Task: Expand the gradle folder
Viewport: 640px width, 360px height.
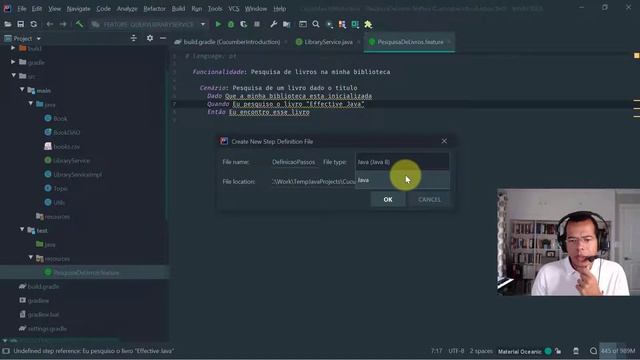Action: click(13, 62)
